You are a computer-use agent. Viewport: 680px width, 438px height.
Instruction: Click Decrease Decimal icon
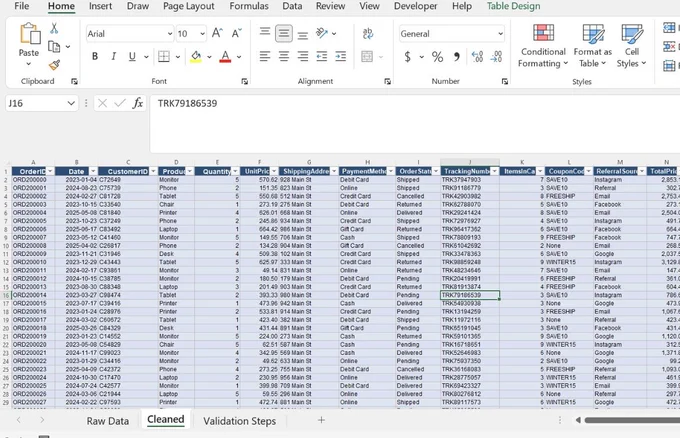point(496,56)
